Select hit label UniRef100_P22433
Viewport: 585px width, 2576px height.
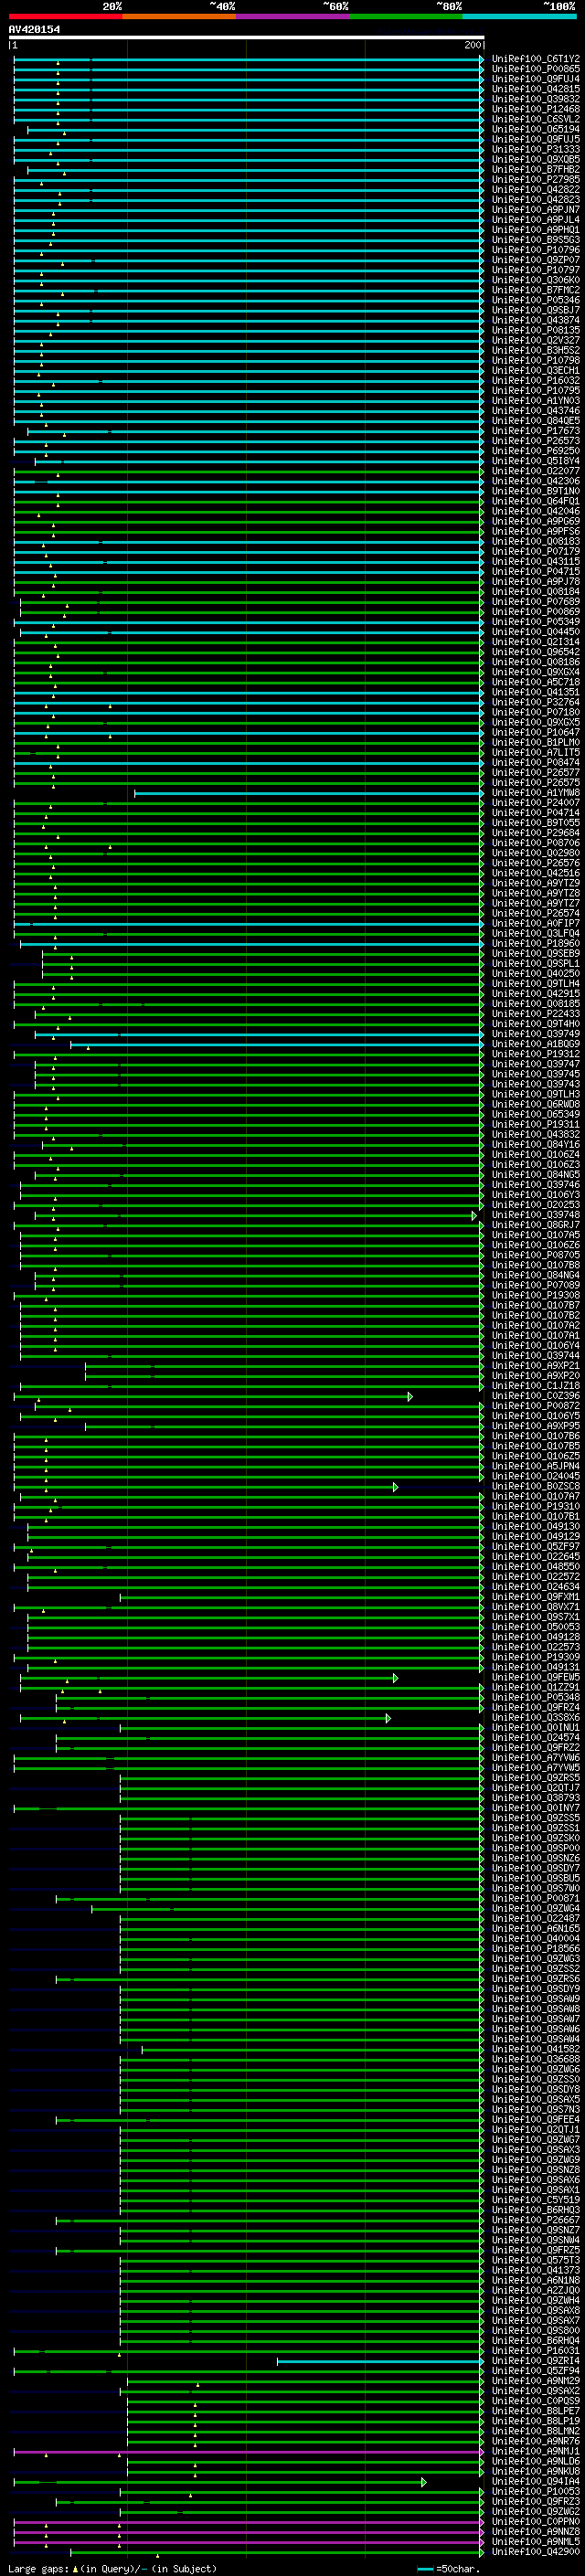pos(536,1014)
